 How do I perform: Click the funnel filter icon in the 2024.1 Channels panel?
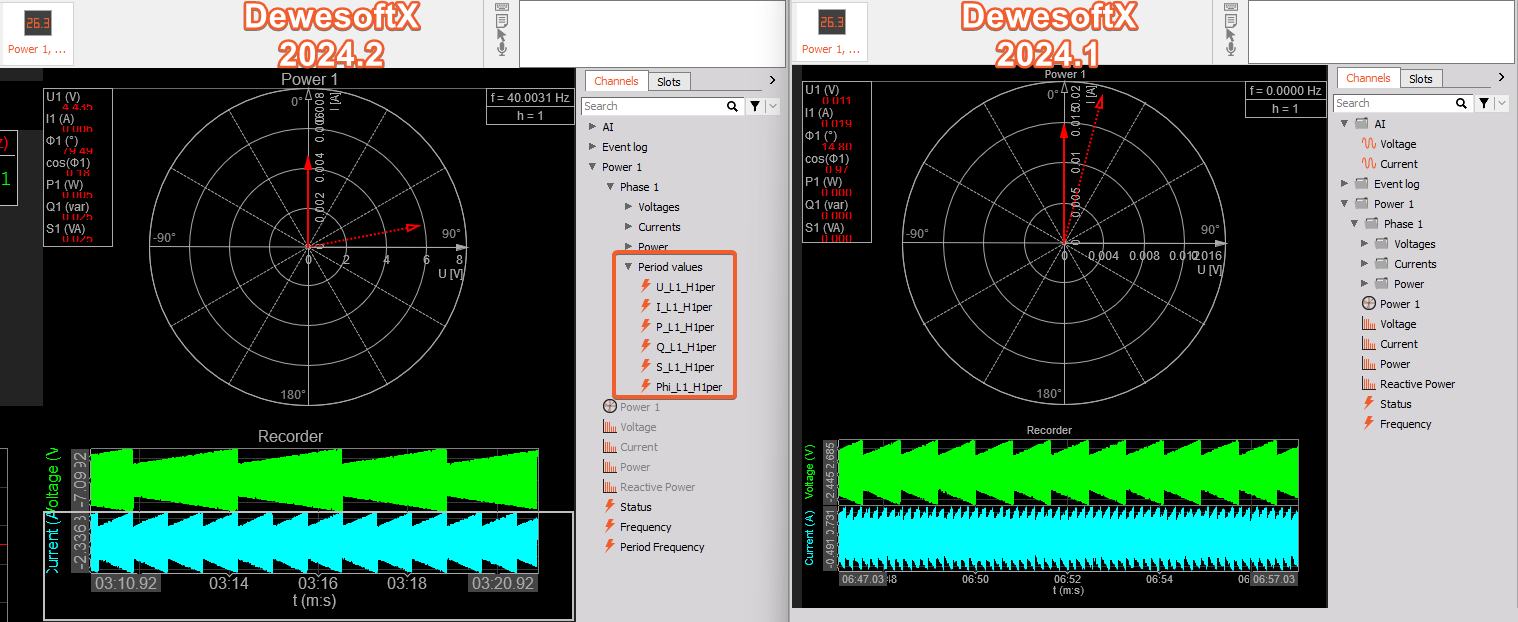(x=1485, y=103)
